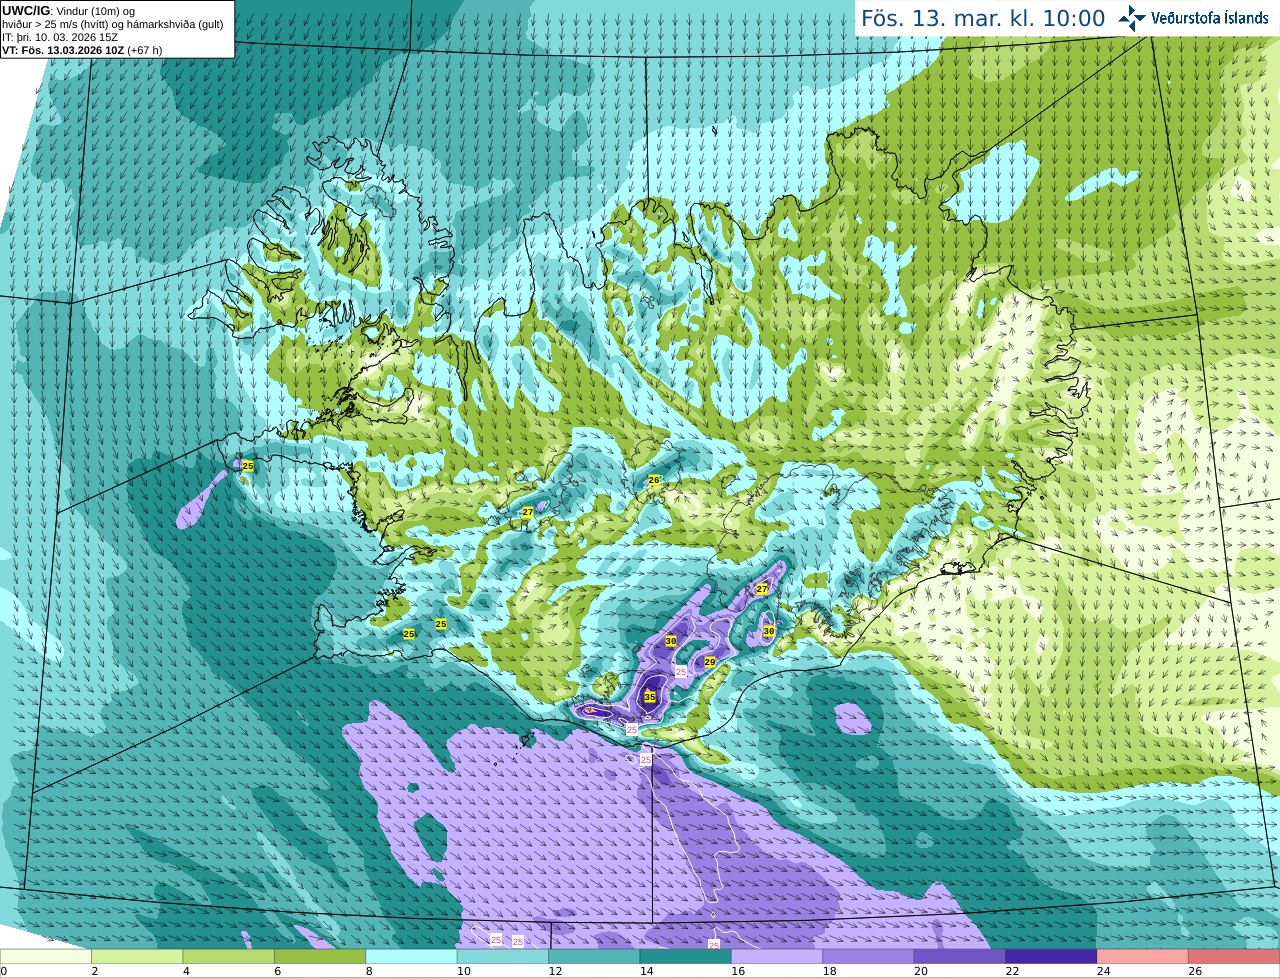Select the 14–16 m/s dark teal legend swatch
Viewport: 1280px width, 978px height.
[x=686, y=957]
